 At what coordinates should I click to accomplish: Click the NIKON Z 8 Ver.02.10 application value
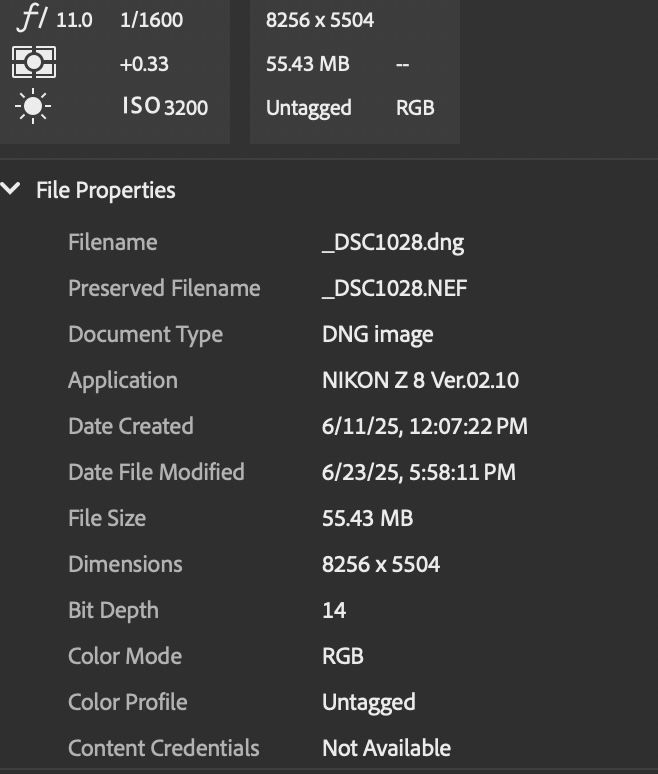[x=420, y=381]
